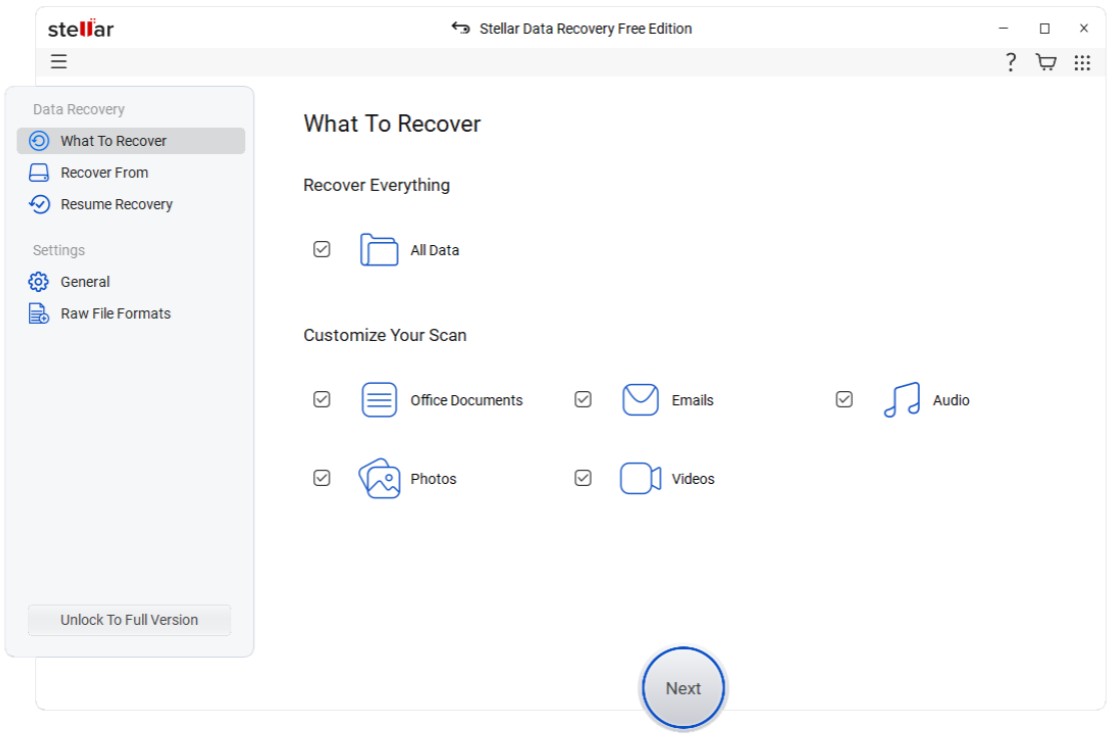Open the apps grid icon
1118x749 pixels.
coord(1082,63)
